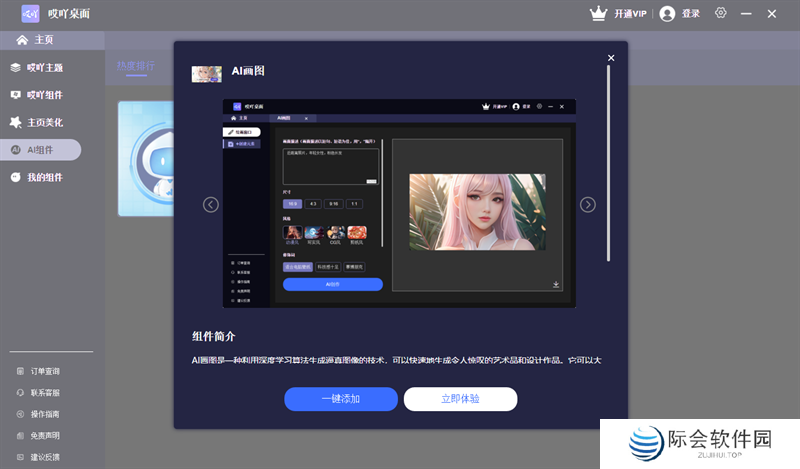800x469 pixels.
Task: Close the AI画图 dialog
Action: tap(611, 58)
